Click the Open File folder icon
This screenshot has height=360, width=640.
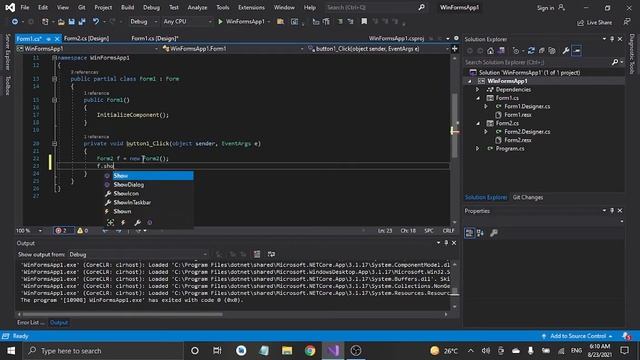(x=61, y=22)
